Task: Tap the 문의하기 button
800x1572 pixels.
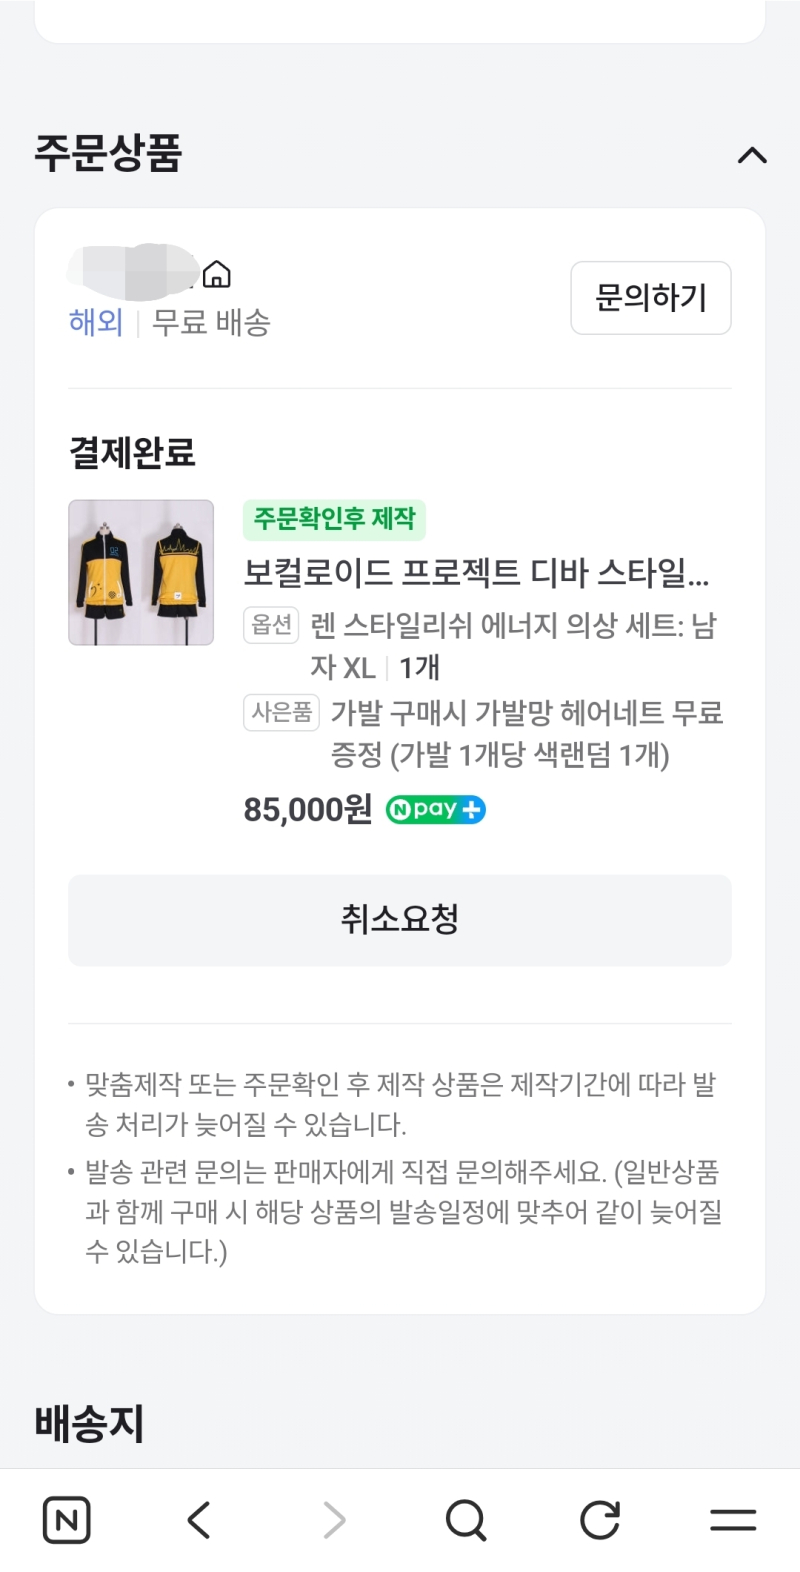Action: point(650,298)
